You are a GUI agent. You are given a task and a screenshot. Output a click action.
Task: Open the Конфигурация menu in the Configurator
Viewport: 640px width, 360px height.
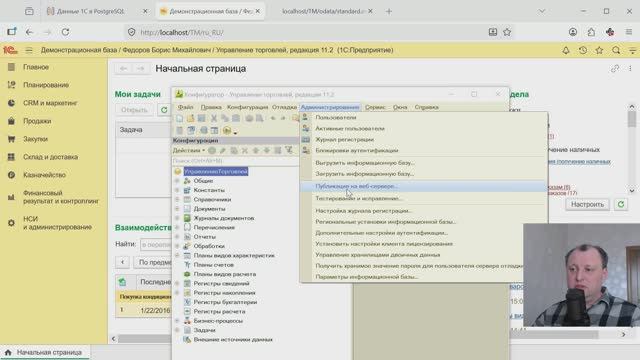[x=247, y=107]
